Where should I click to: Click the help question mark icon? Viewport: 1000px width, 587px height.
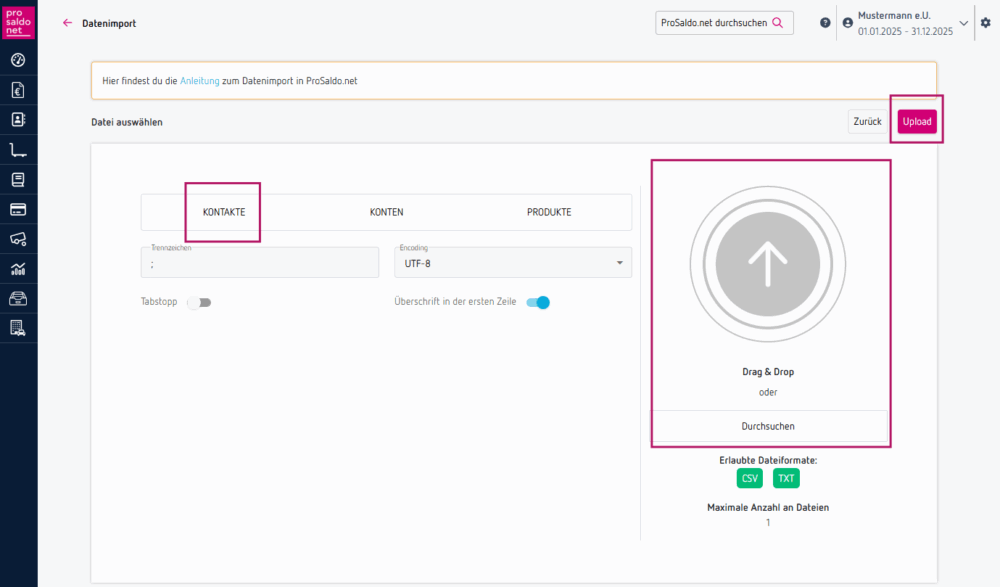(x=825, y=23)
